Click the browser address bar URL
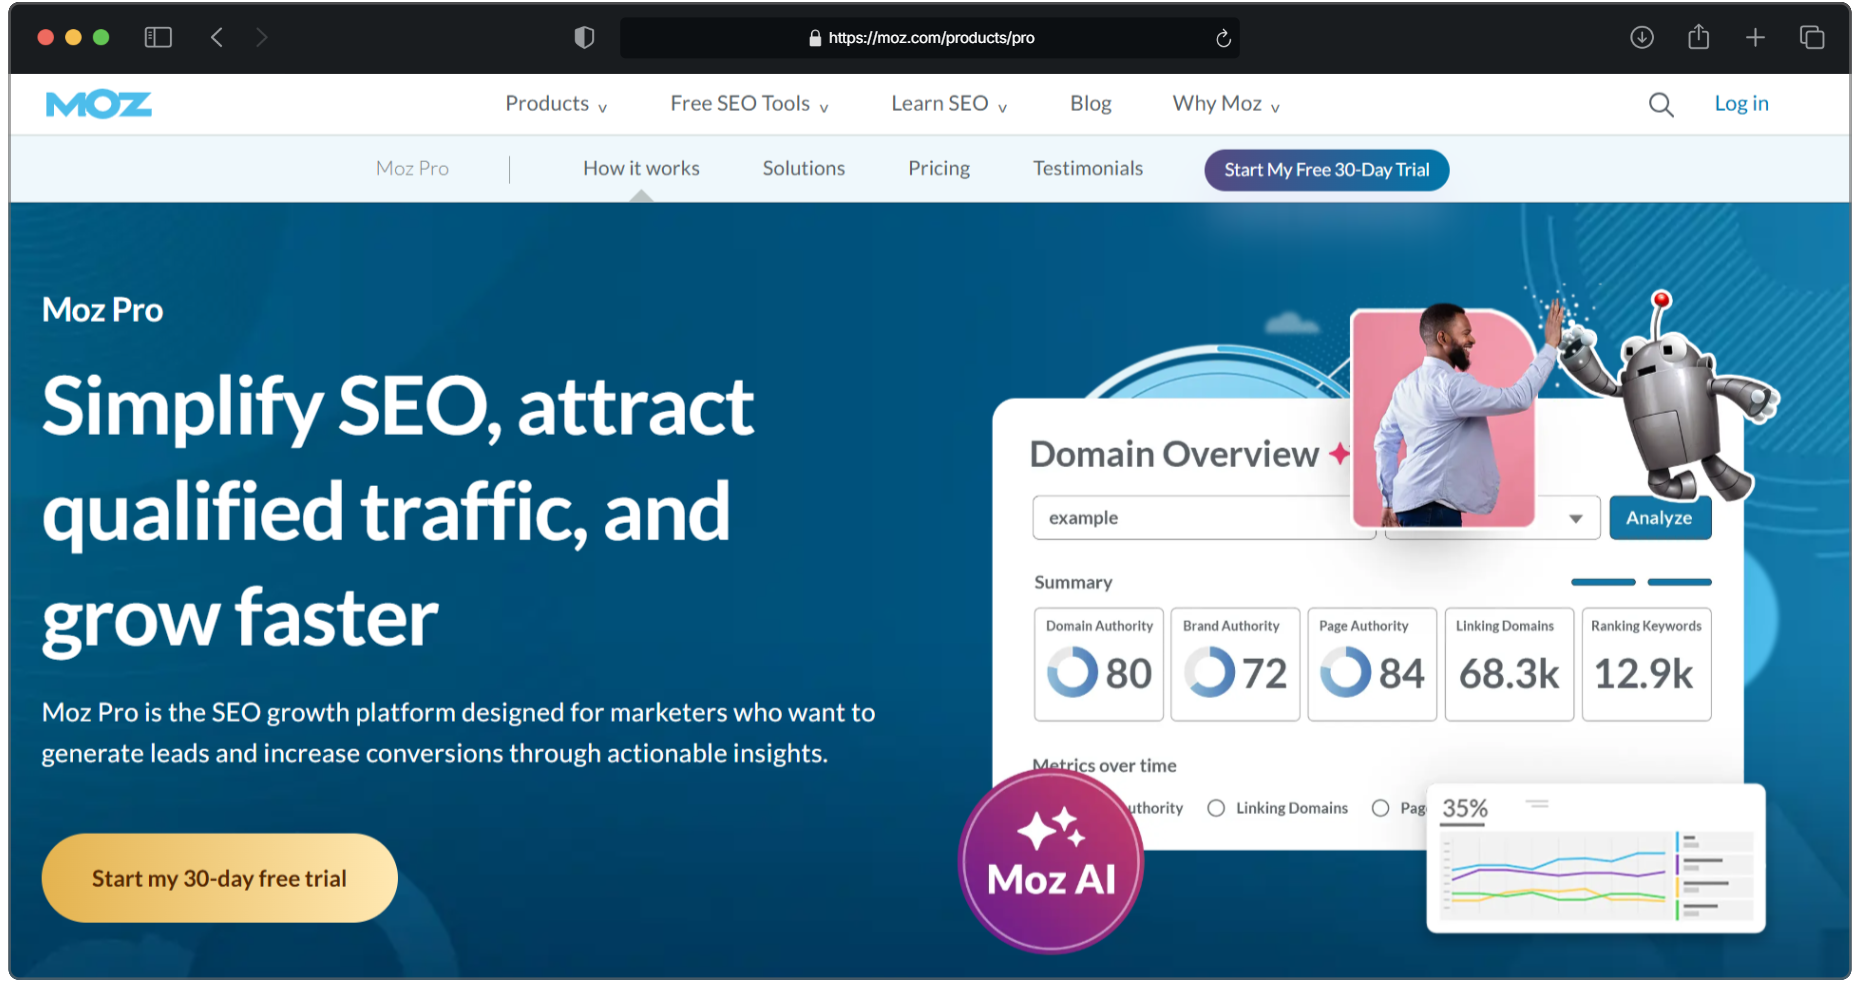1860x990 pixels. pyautogui.click(x=931, y=38)
